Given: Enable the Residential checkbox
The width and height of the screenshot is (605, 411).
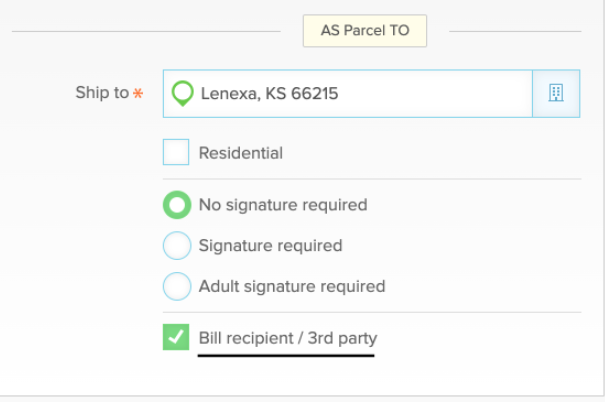Looking at the screenshot, I should point(176,152).
